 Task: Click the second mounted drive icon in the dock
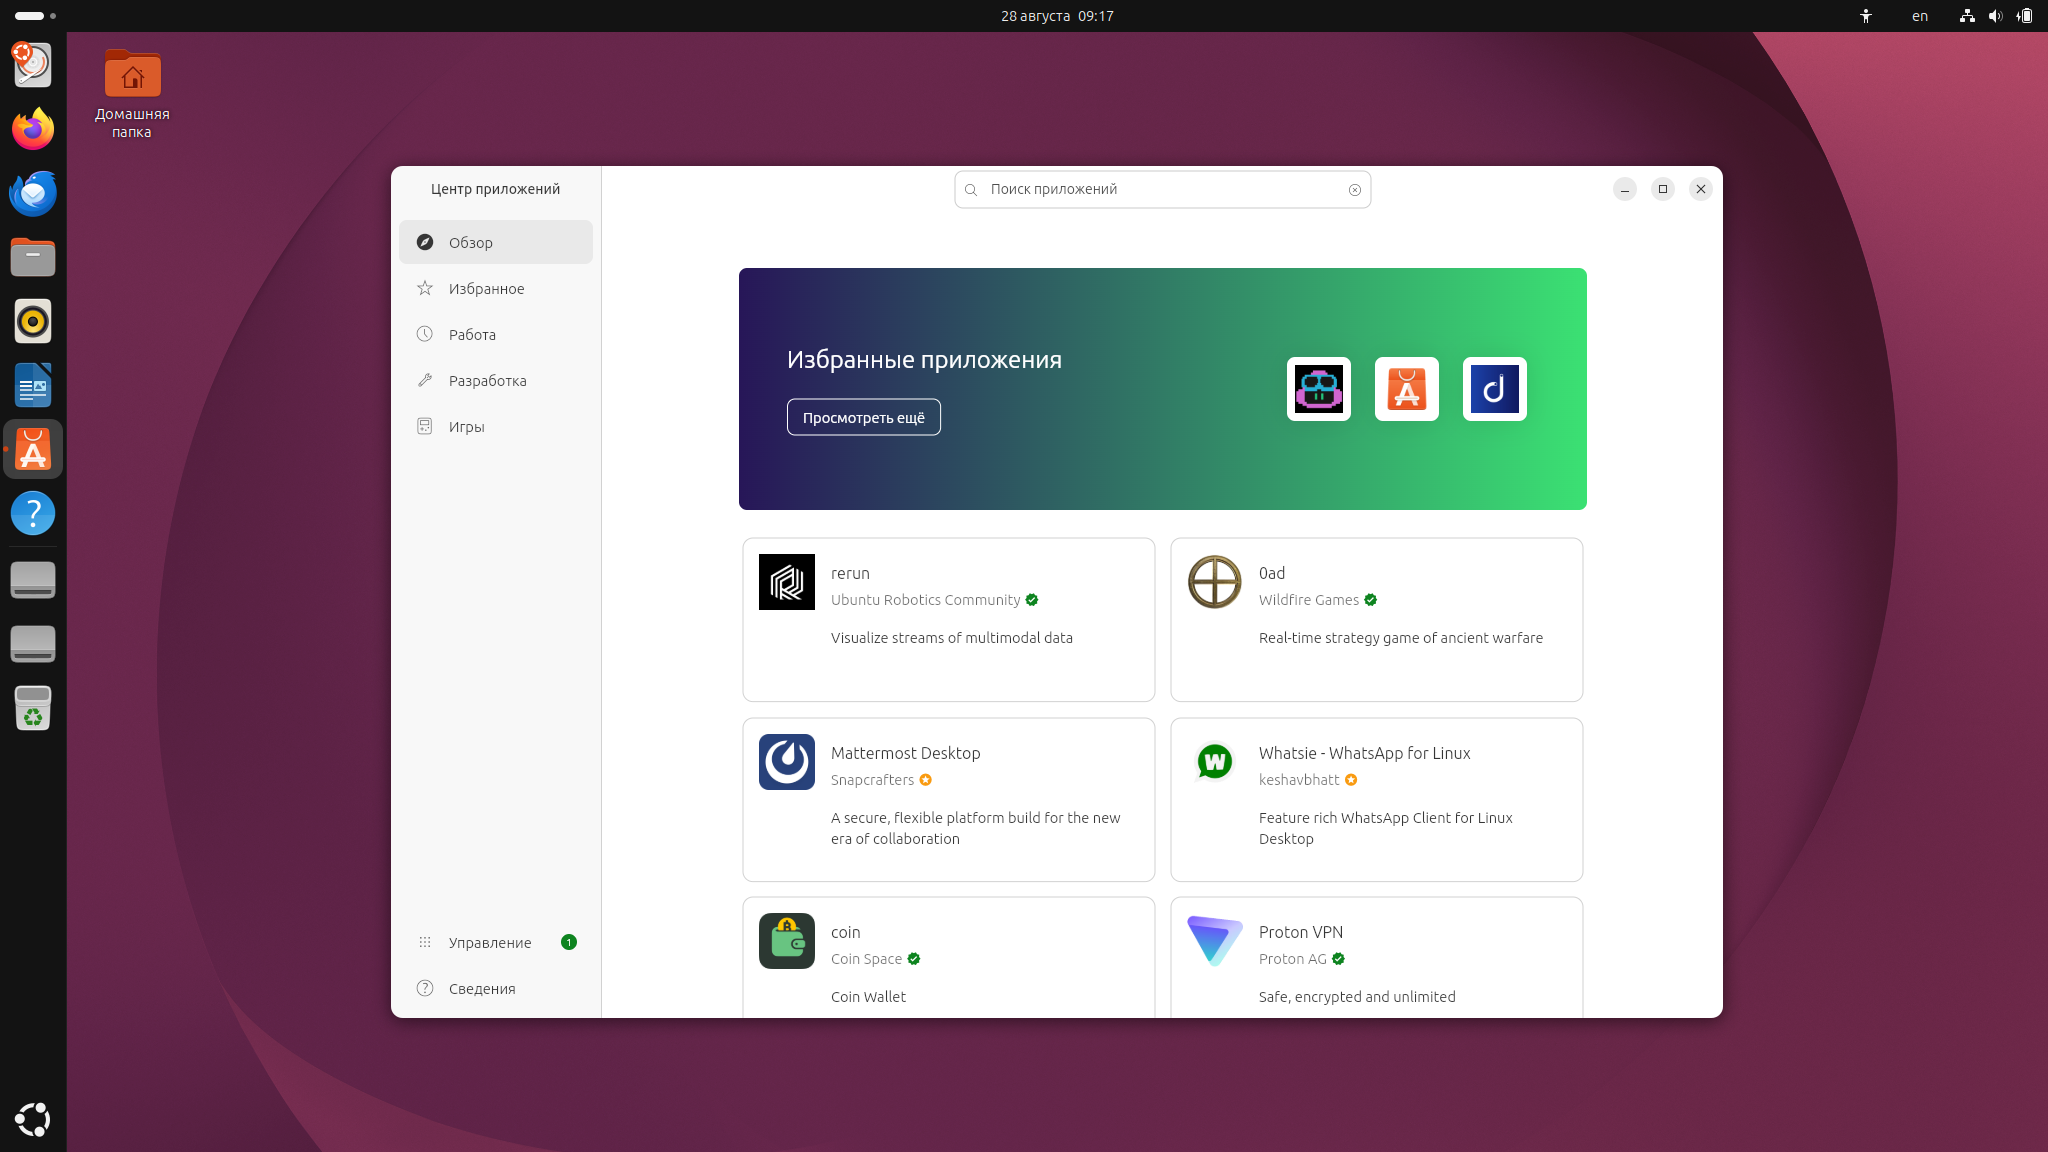click(x=33, y=644)
